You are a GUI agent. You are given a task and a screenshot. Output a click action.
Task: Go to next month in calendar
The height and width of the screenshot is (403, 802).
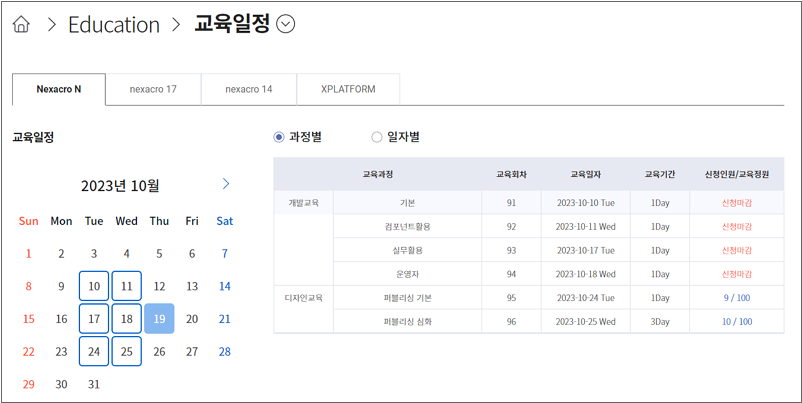click(x=225, y=184)
